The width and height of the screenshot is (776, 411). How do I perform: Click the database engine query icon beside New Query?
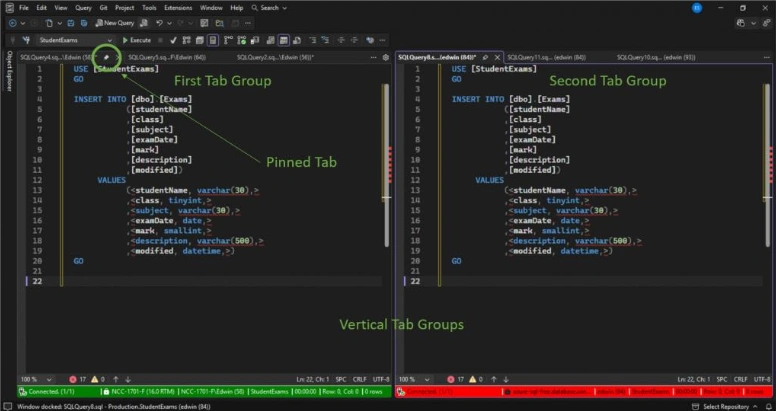144,23
